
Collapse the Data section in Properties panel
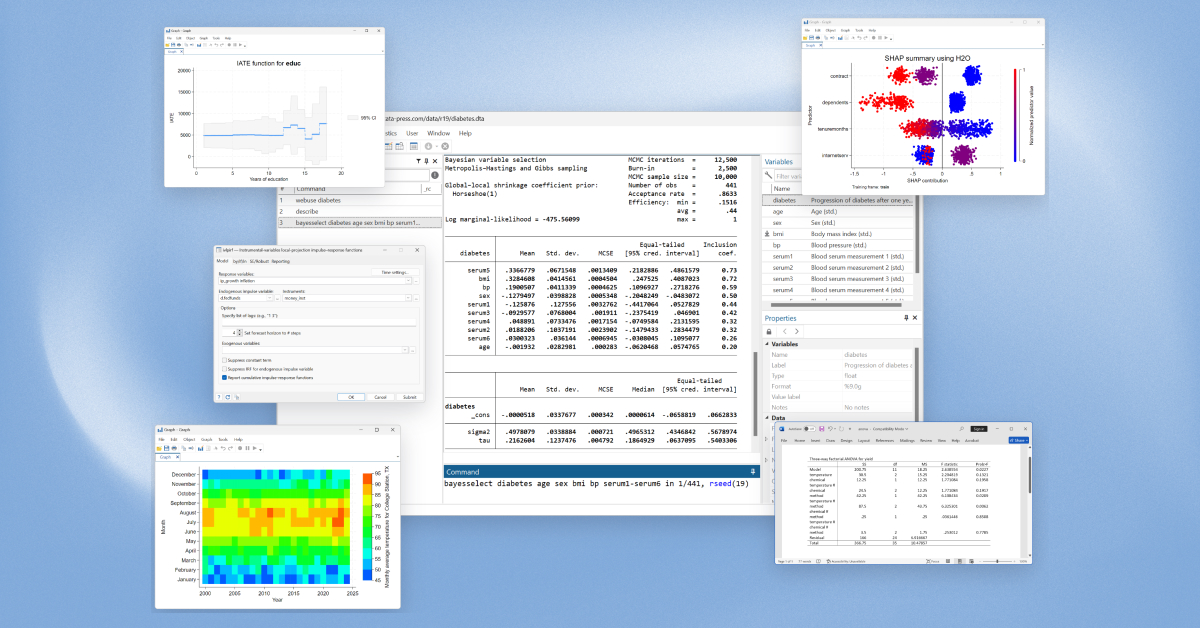[769, 417]
